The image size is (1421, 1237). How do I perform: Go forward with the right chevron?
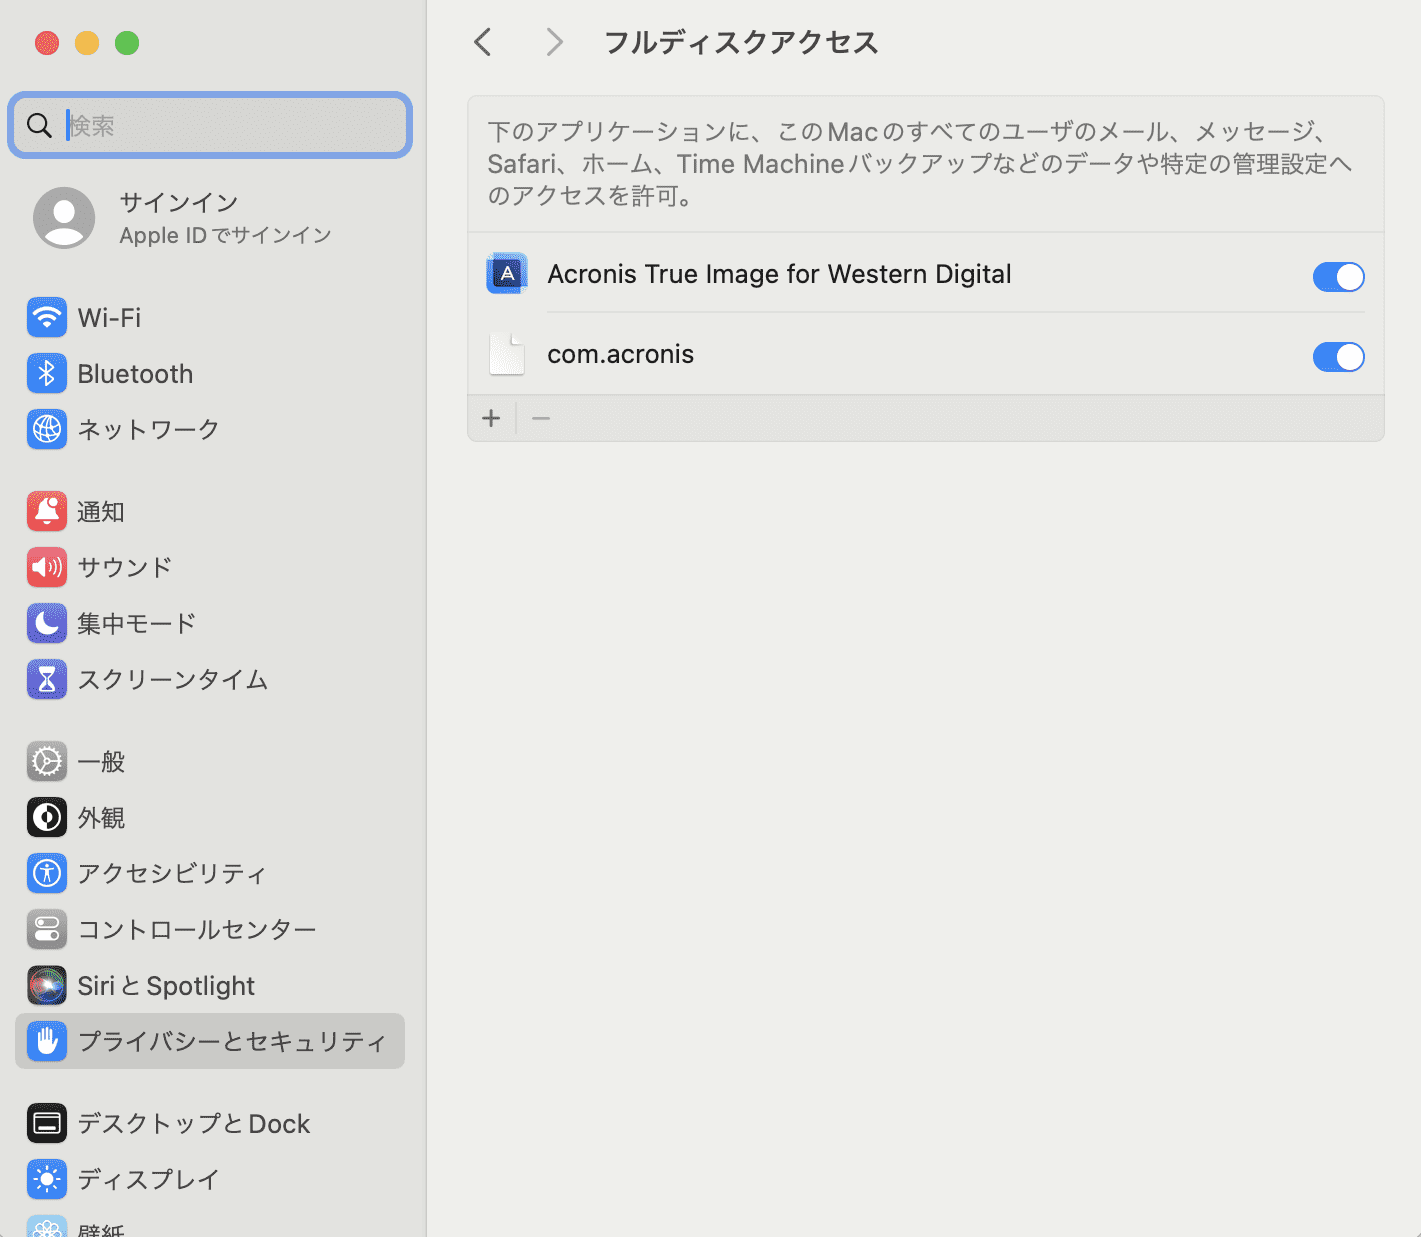click(555, 42)
